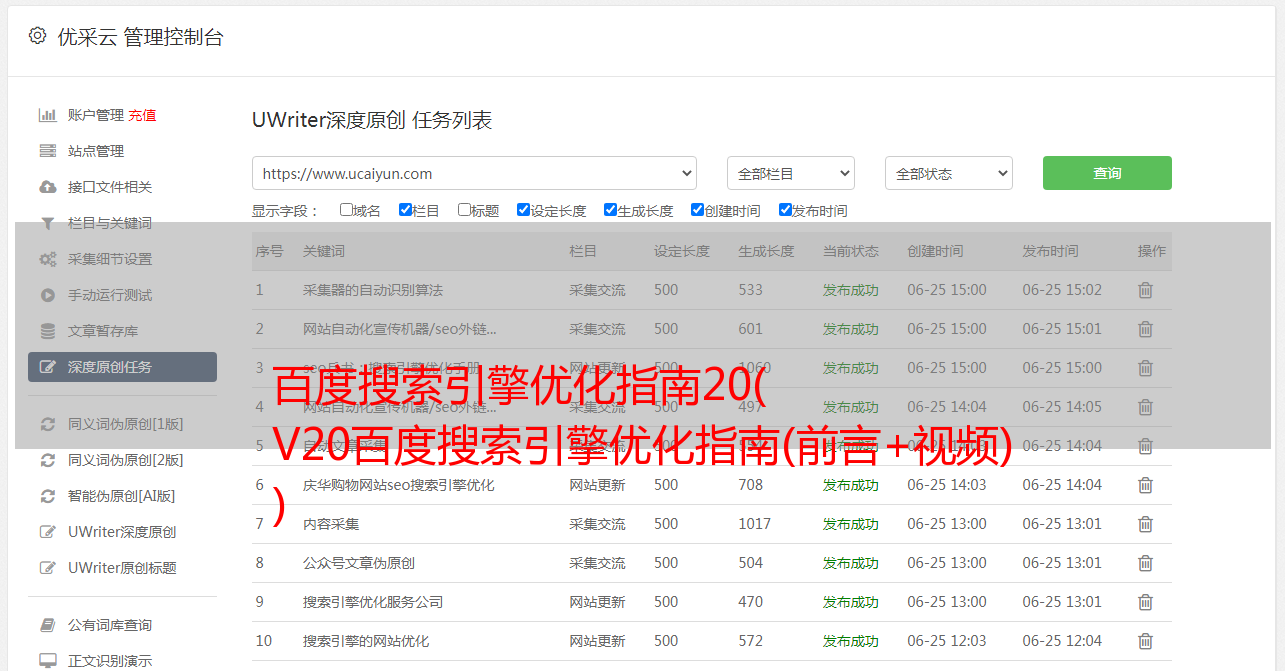Click trash icon for row 4
Viewport: 1285px width, 671px height.
(1146, 407)
